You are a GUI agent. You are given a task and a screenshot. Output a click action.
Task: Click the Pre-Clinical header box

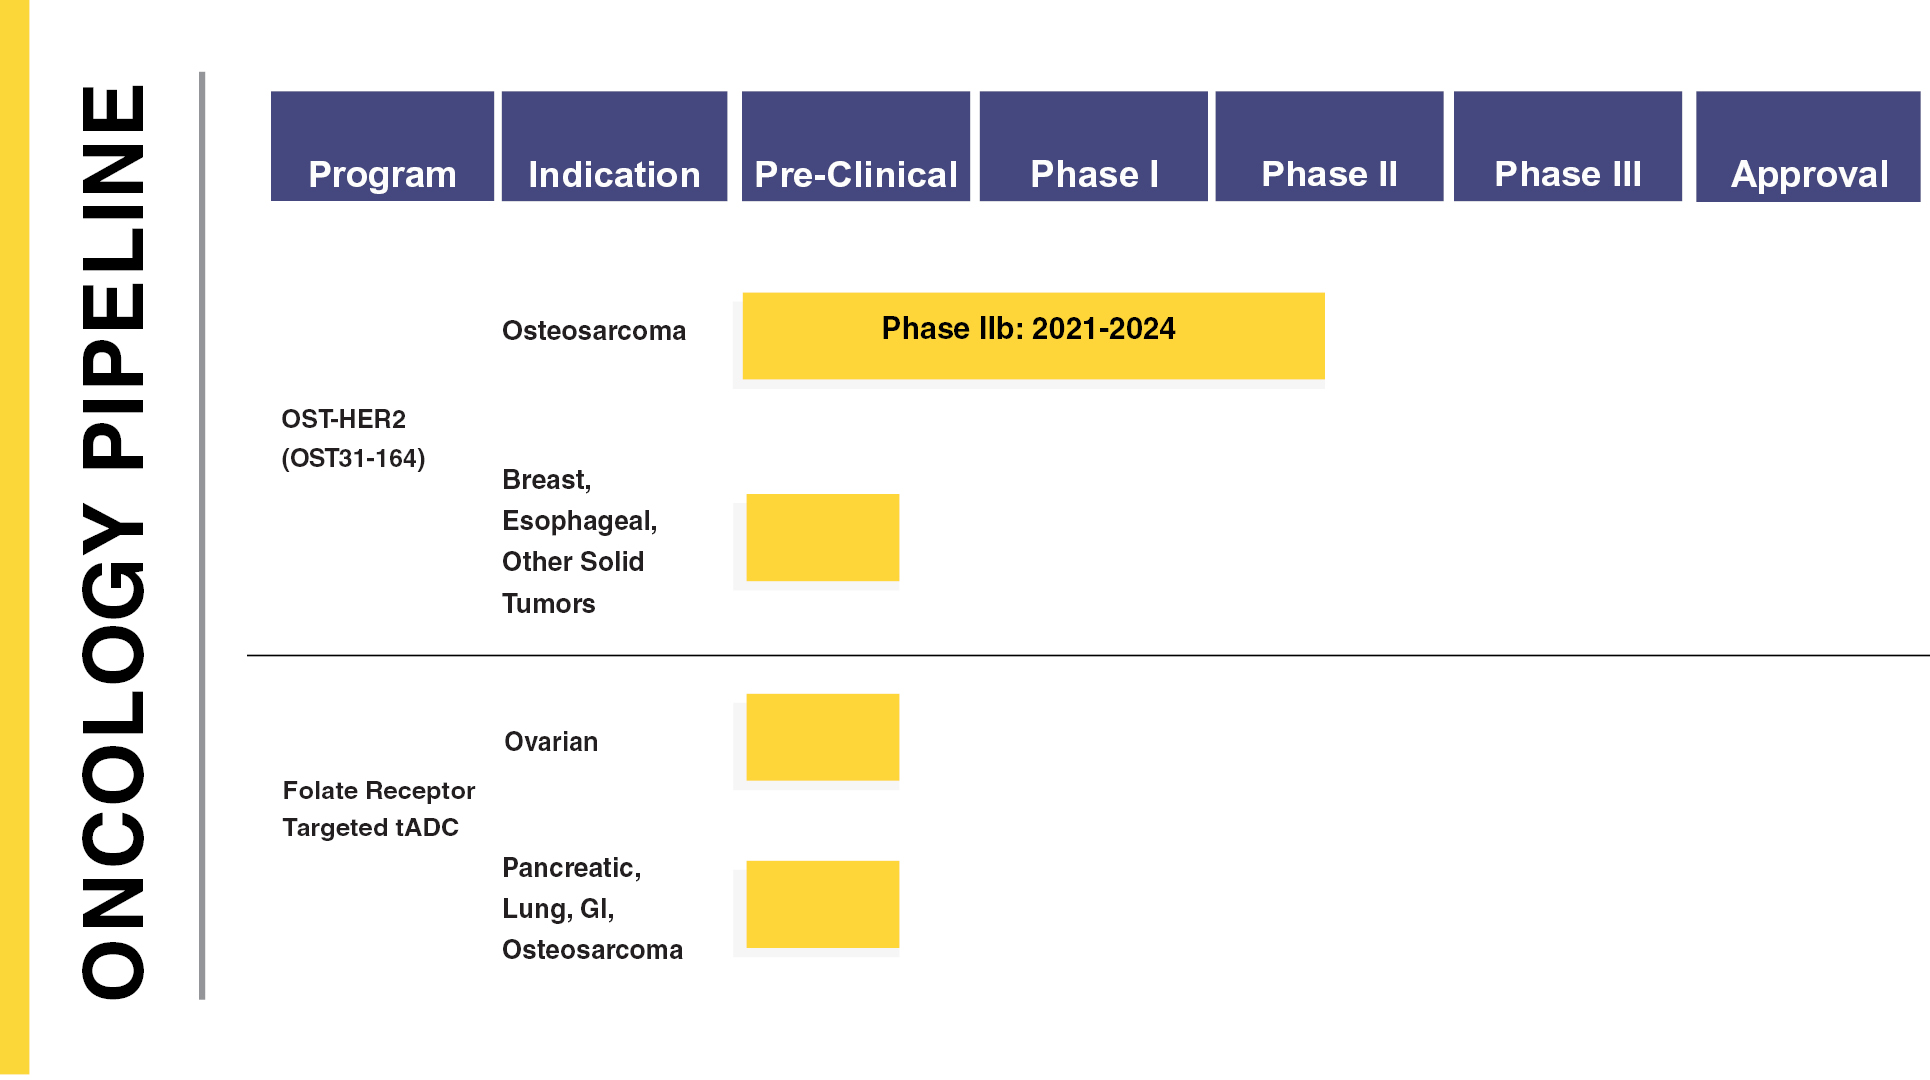coord(856,146)
